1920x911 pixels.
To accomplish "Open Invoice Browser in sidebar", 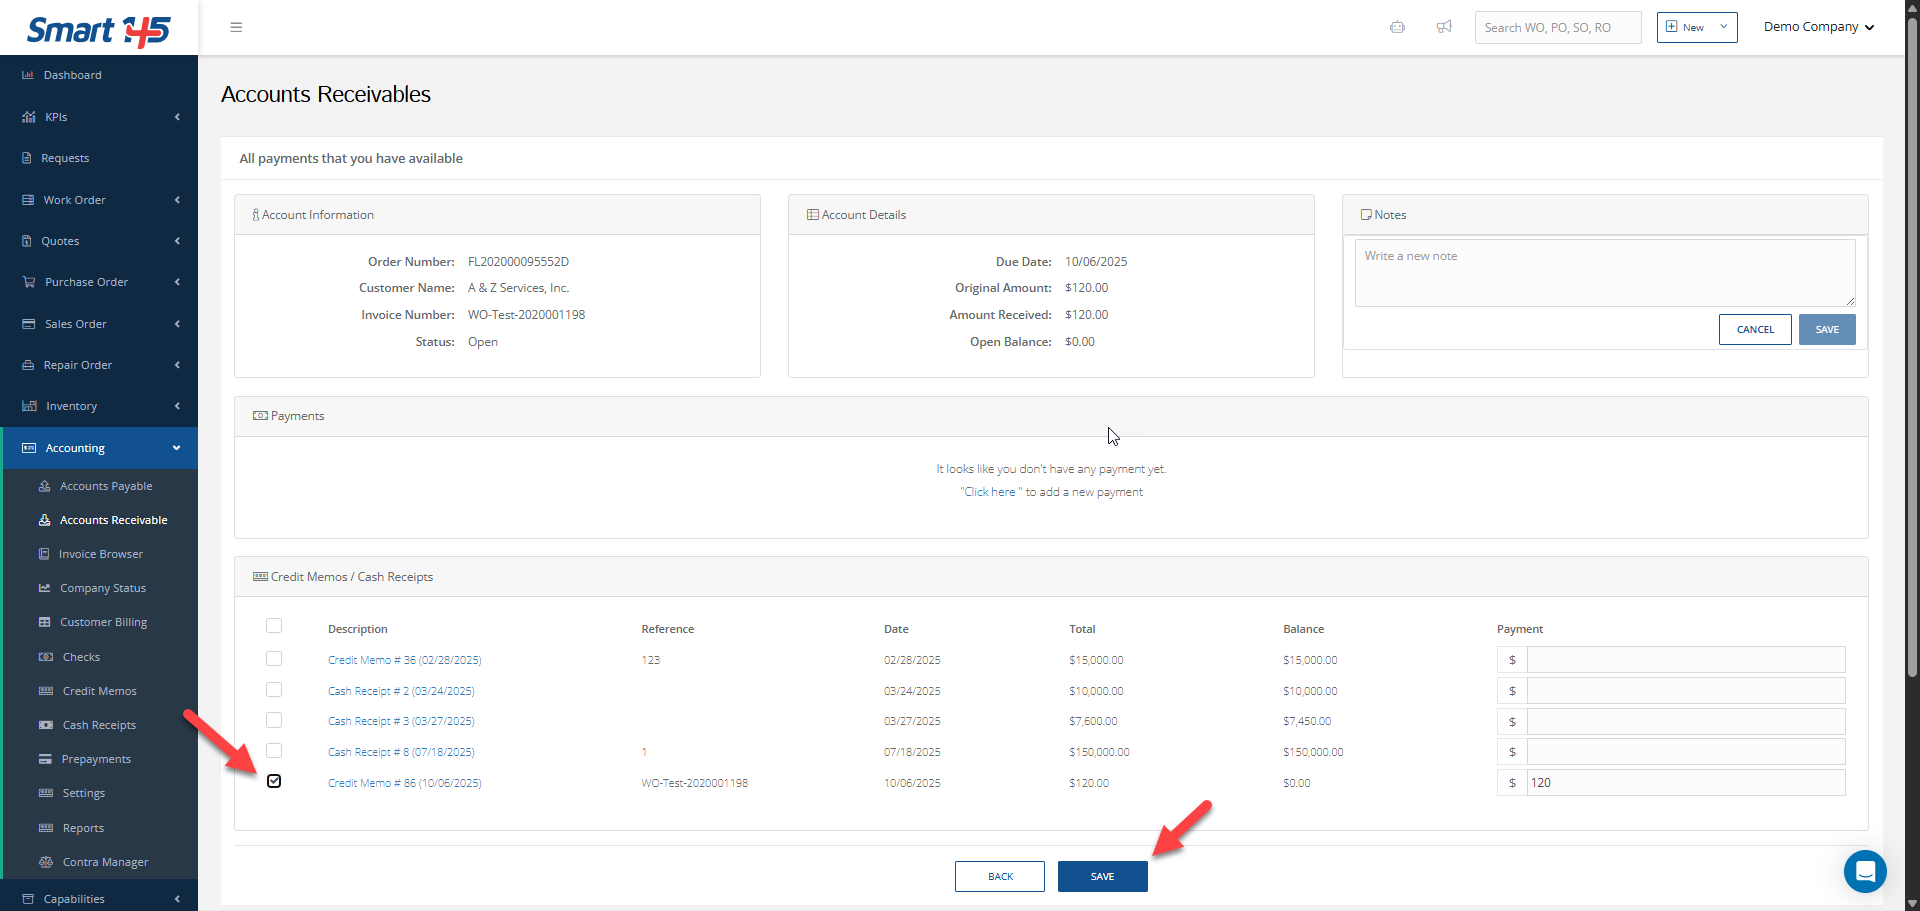I will [x=100, y=554].
